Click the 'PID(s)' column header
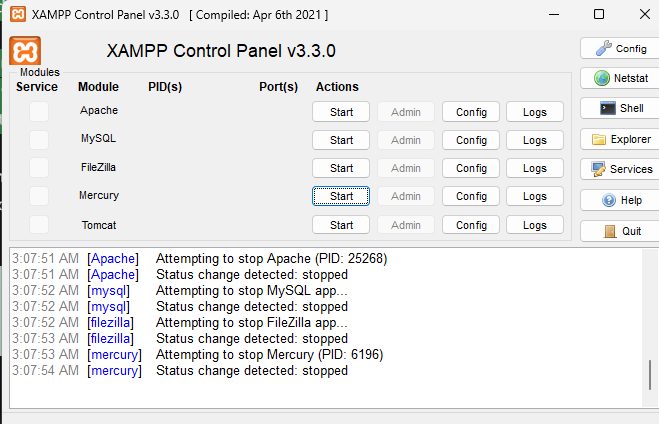The height and width of the screenshot is (424, 659). click(x=165, y=87)
